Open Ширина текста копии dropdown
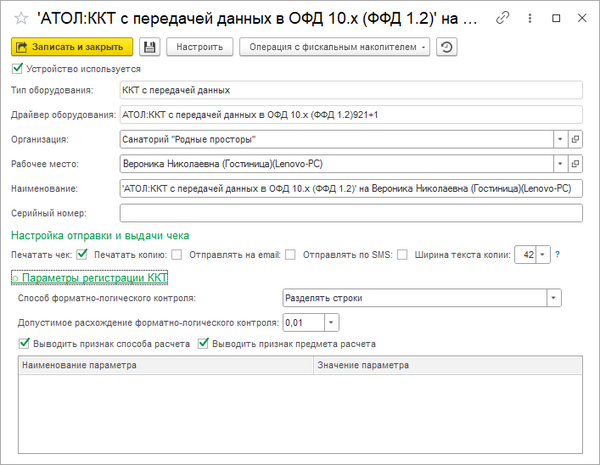Screen dimensions: 600x465 point(543,255)
